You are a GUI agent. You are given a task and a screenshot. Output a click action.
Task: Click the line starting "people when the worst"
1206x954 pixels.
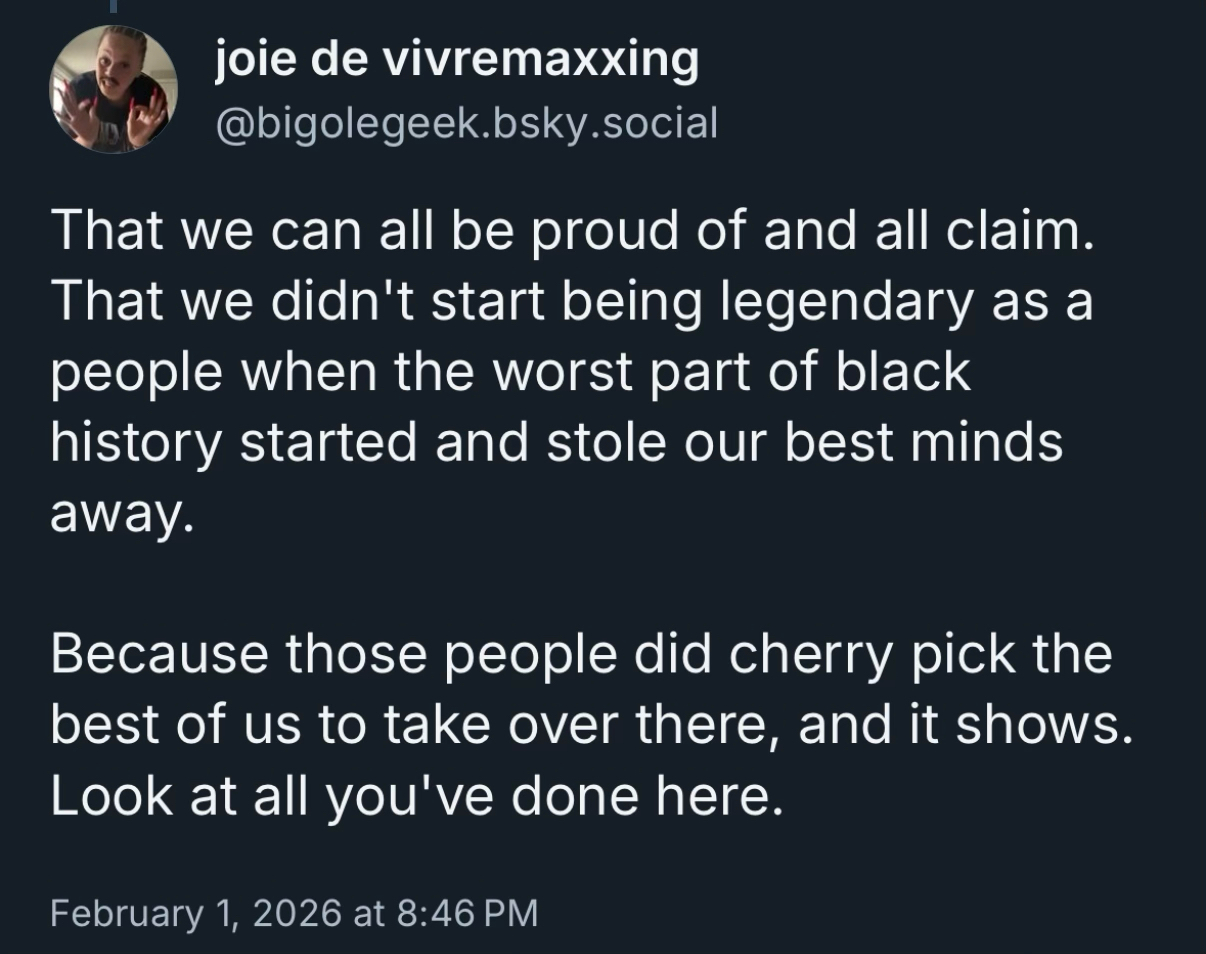(x=510, y=372)
